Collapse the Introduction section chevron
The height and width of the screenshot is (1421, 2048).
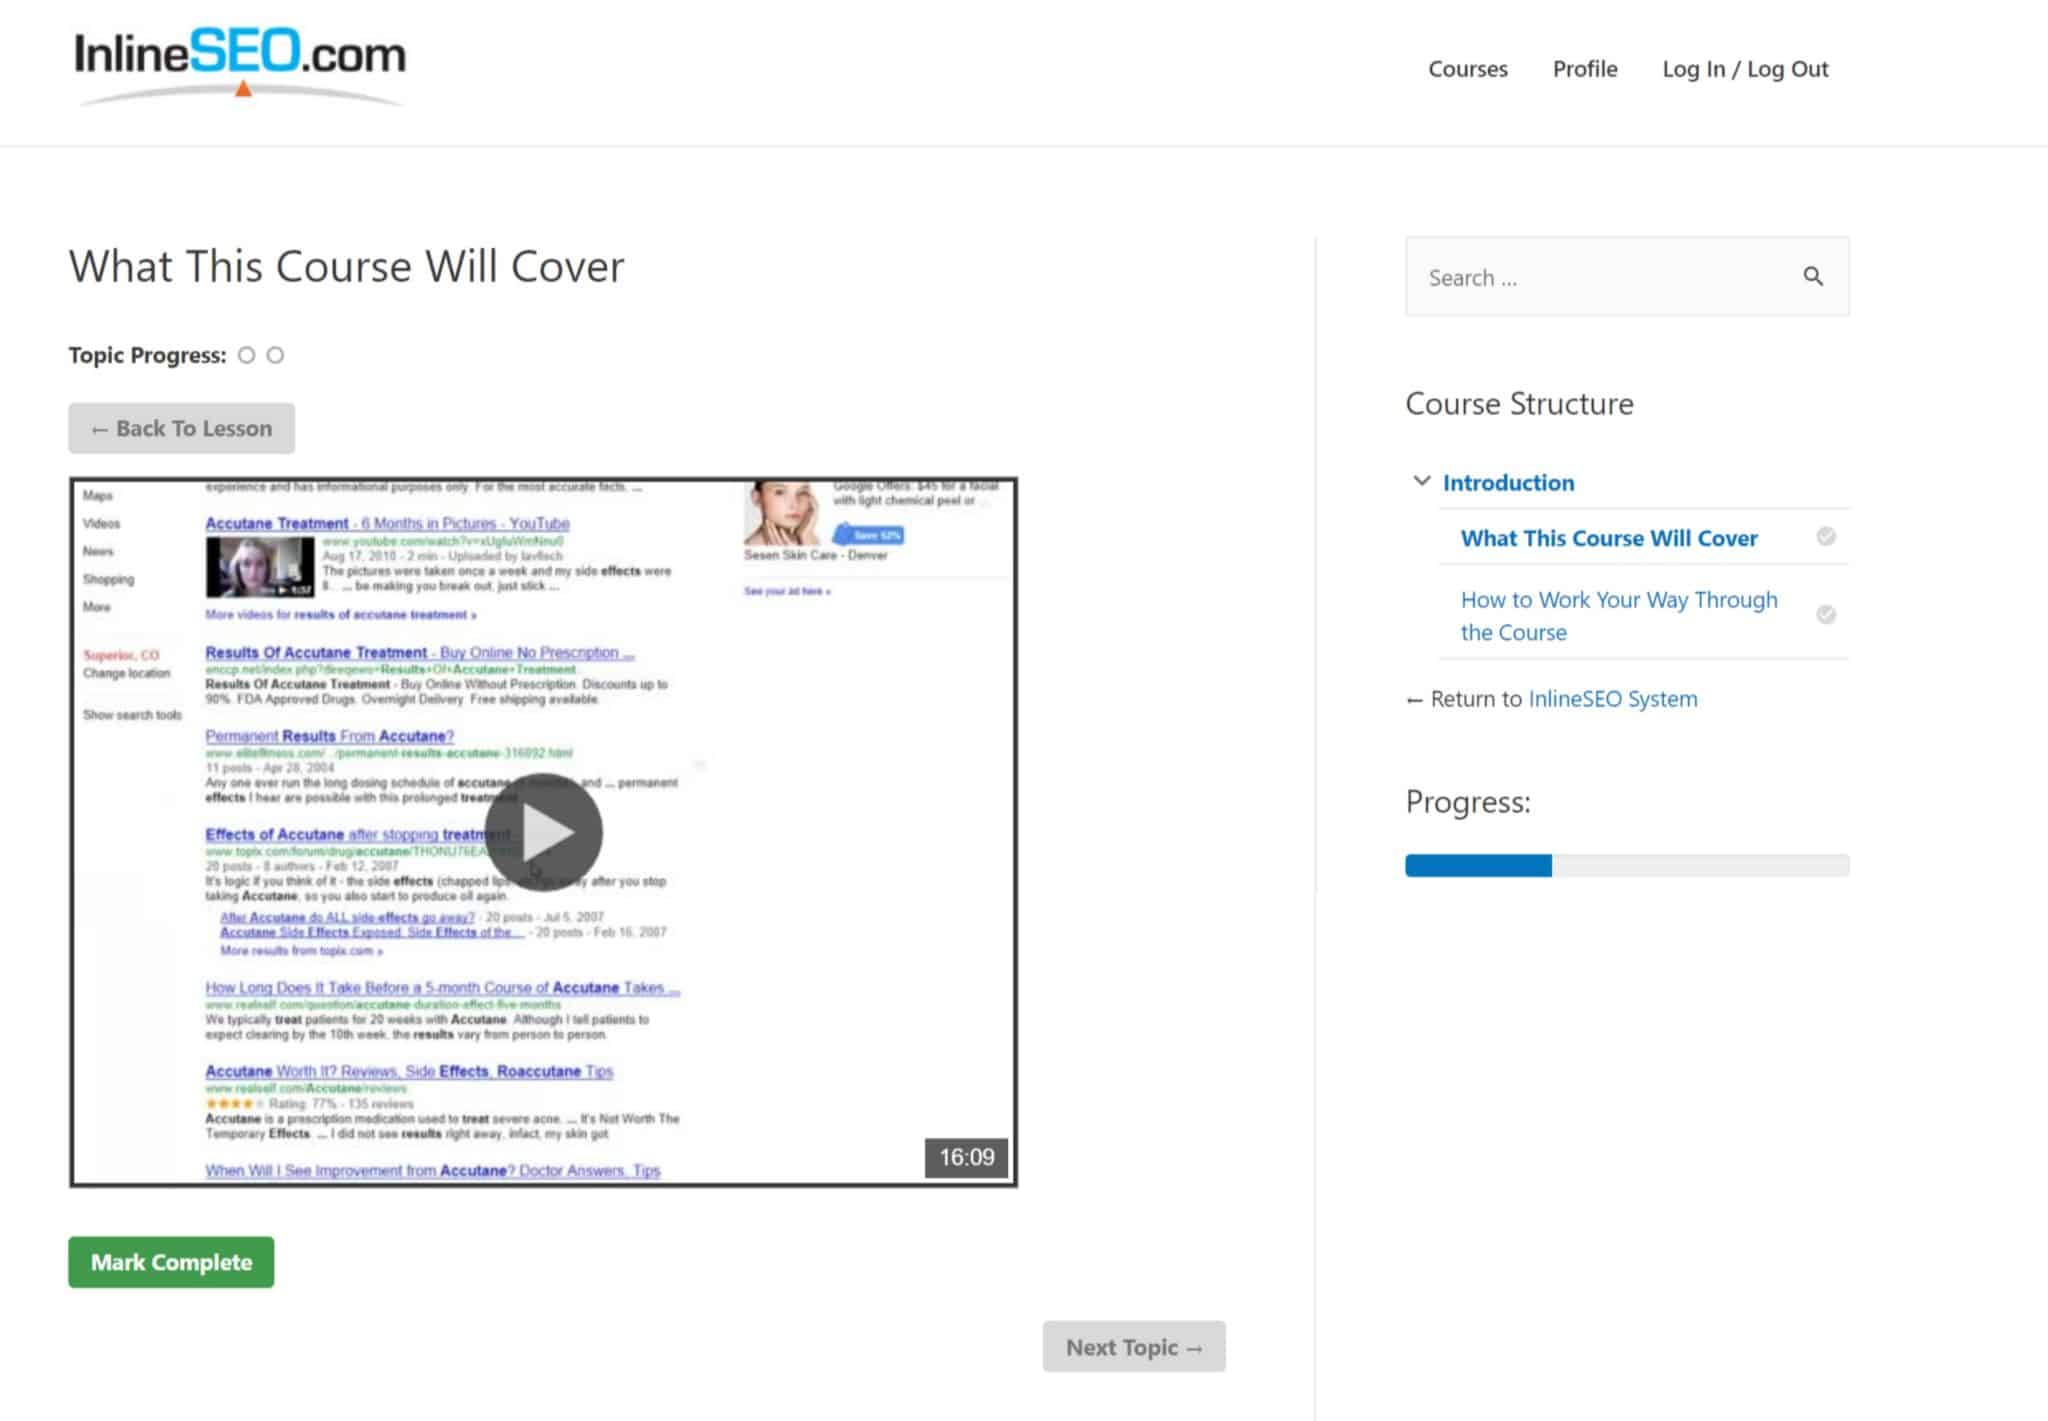(x=1421, y=481)
